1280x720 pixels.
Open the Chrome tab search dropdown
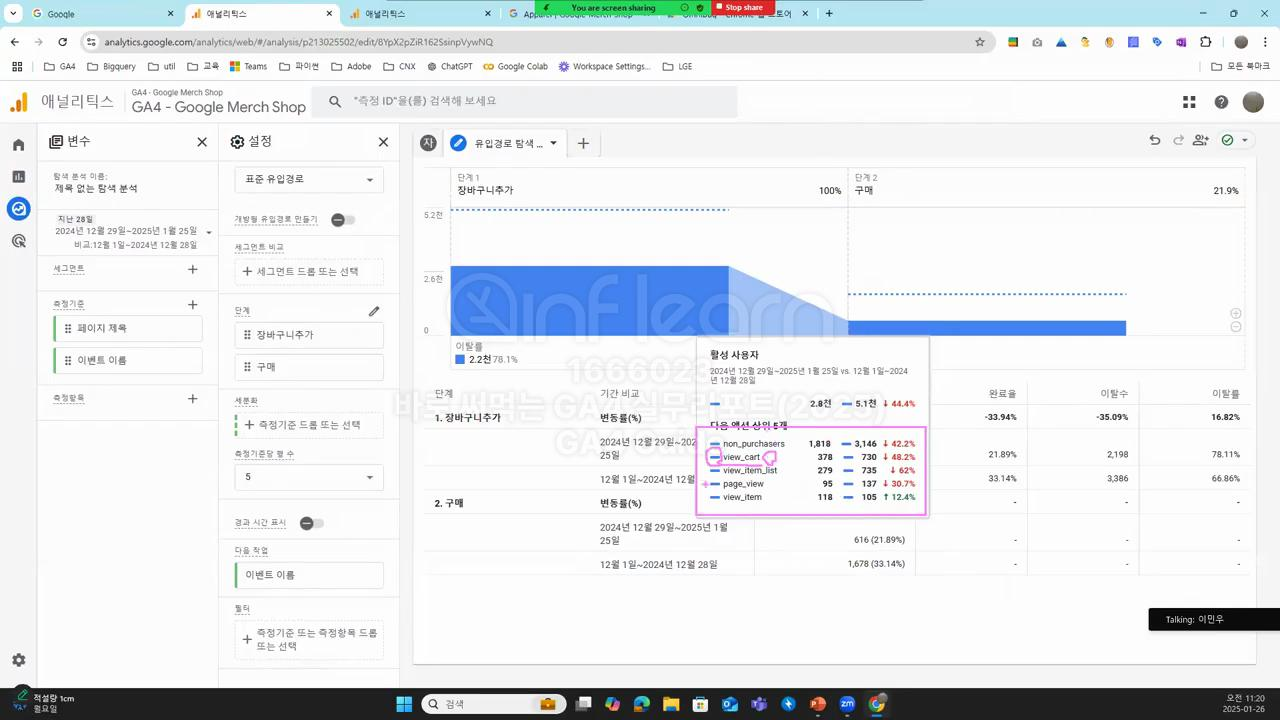(13, 14)
